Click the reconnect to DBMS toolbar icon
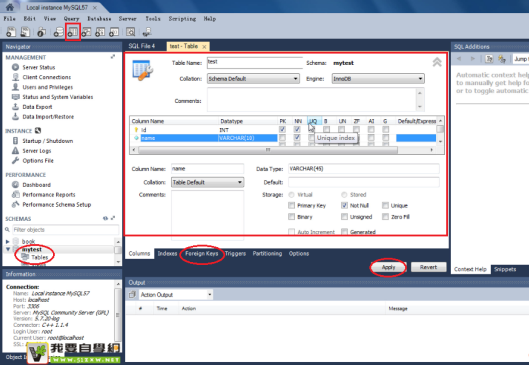 pyautogui.click(x=147, y=32)
